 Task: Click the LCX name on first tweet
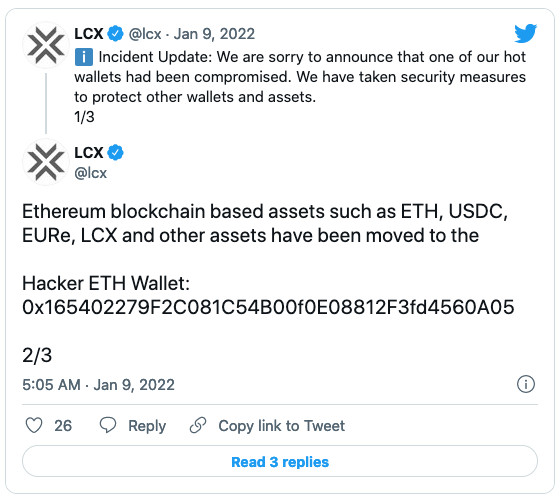point(89,34)
